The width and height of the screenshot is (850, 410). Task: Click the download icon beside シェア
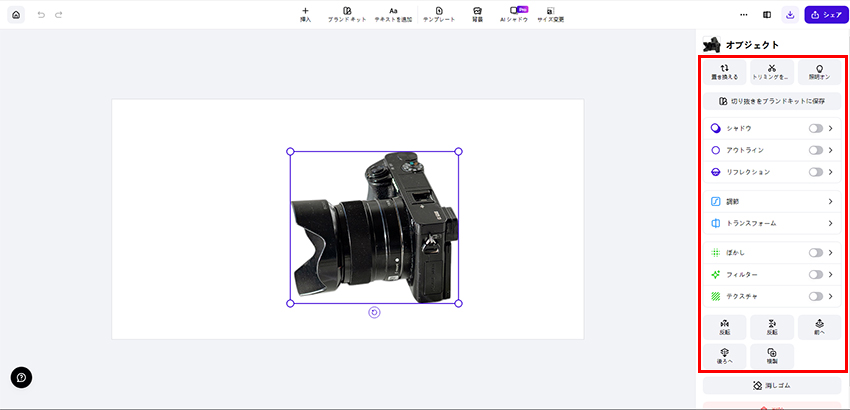point(790,15)
